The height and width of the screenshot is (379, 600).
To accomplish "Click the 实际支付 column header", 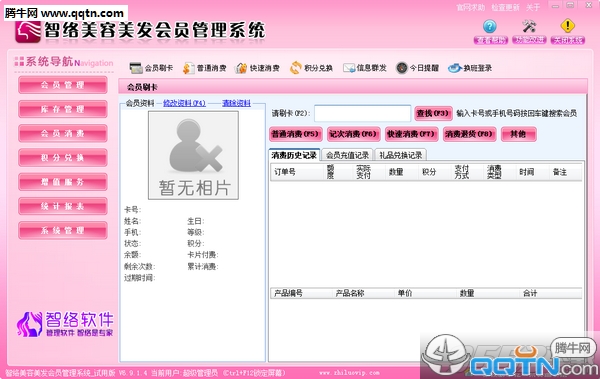I will click(364, 172).
